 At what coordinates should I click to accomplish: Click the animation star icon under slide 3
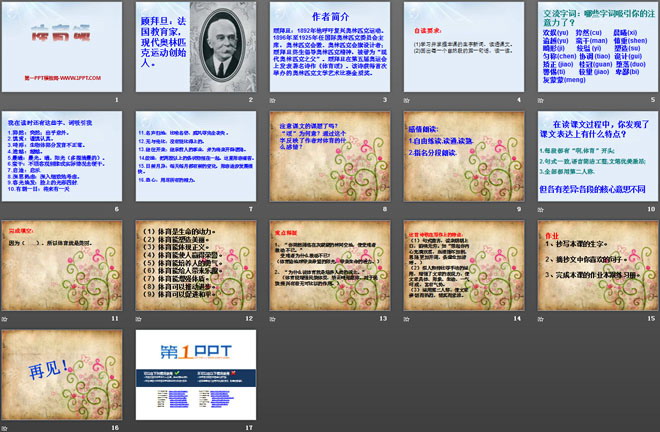click(272, 101)
